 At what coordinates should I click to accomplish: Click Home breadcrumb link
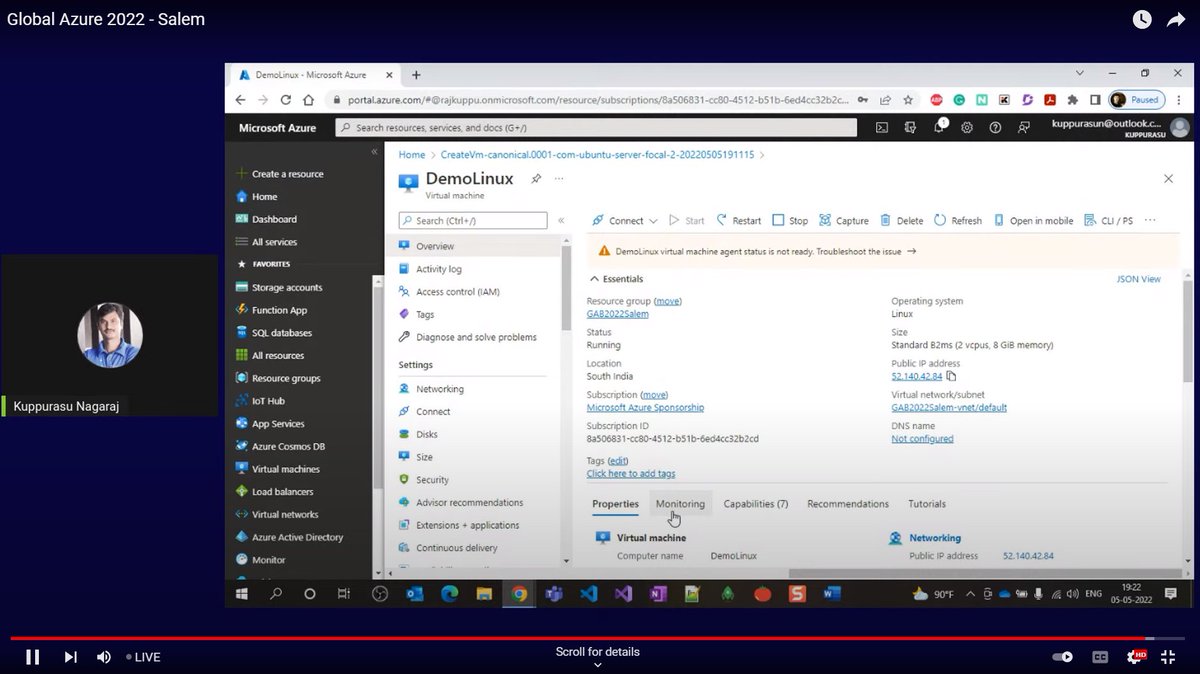coord(412,155)
